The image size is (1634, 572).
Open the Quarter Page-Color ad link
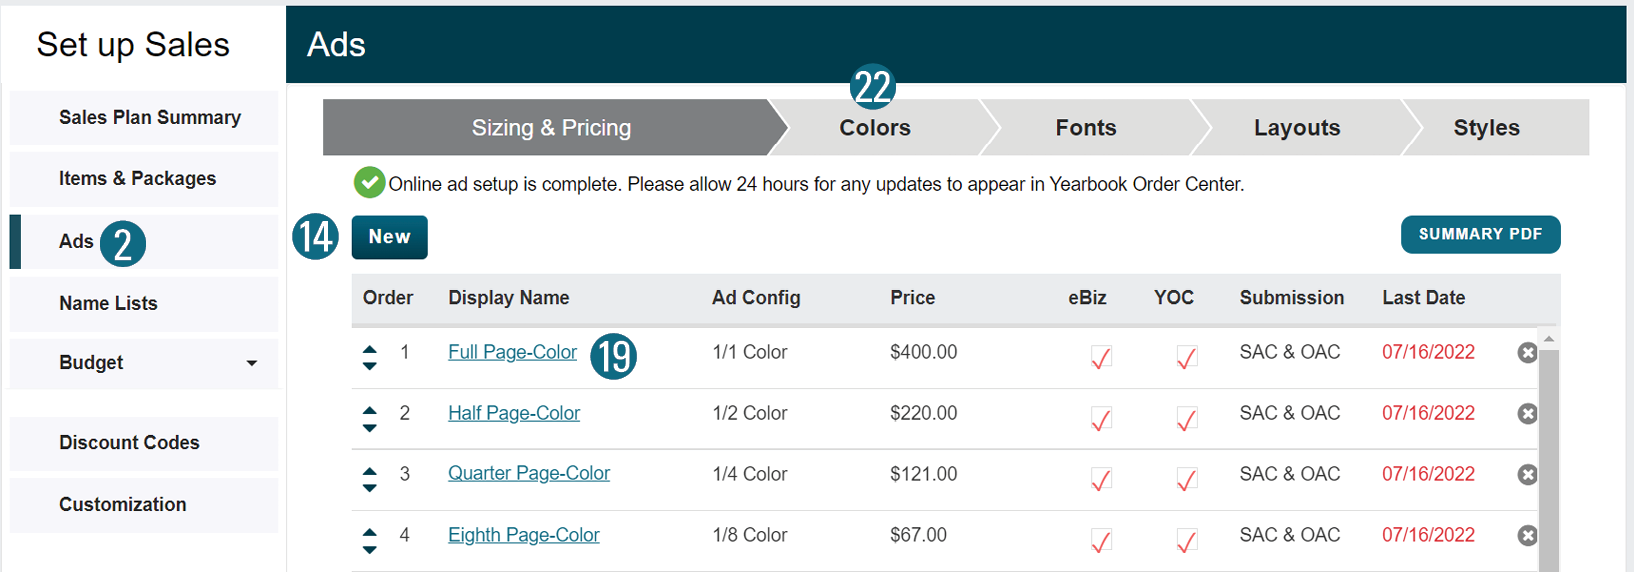click(x=528, y=473)
